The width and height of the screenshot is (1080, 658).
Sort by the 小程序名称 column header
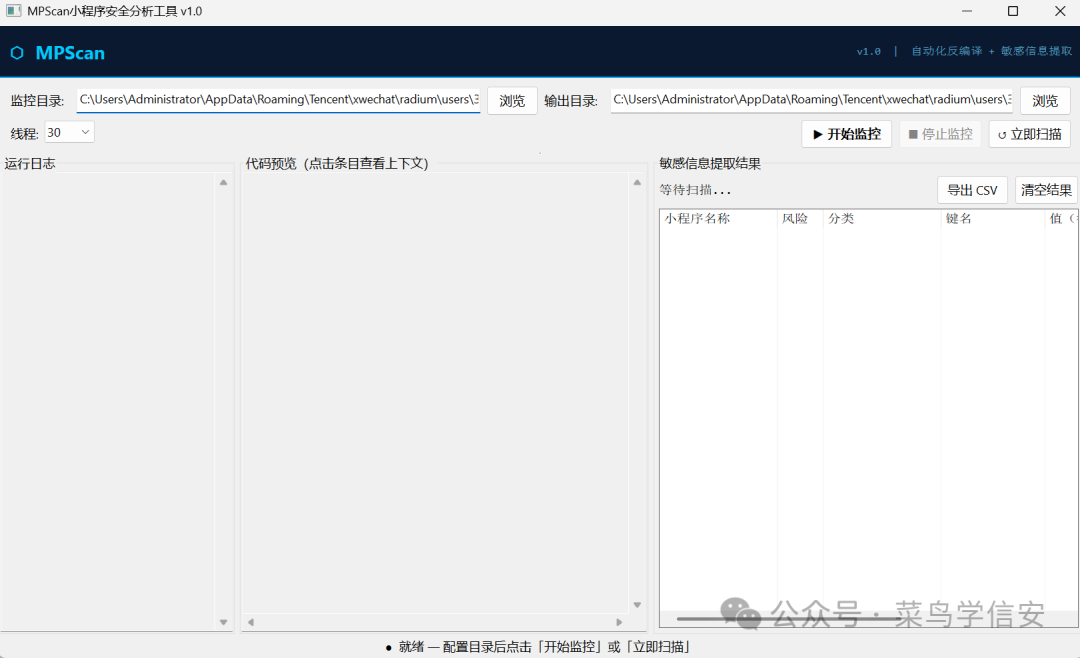[x=718, y=218]
